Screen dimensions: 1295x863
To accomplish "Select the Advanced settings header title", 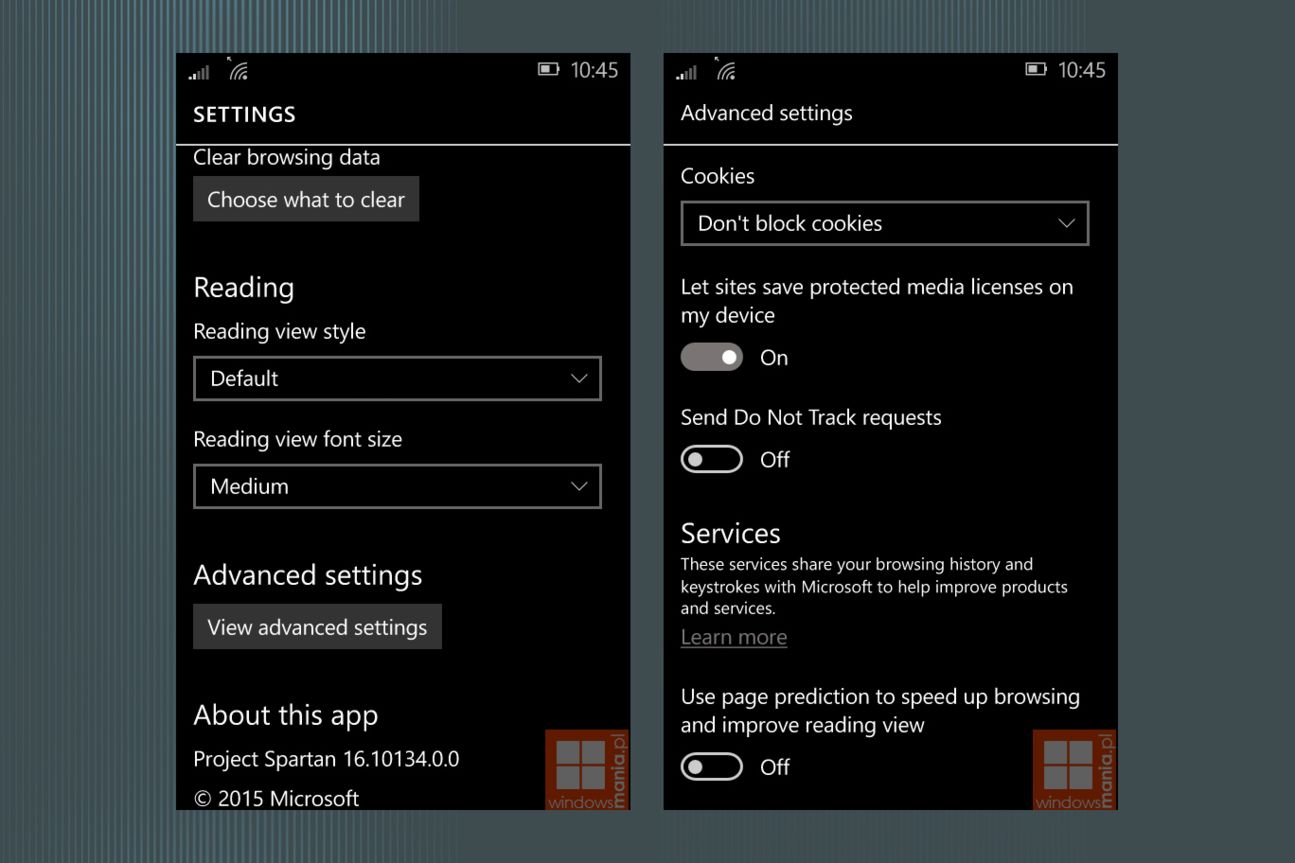I will pos(766,113).
